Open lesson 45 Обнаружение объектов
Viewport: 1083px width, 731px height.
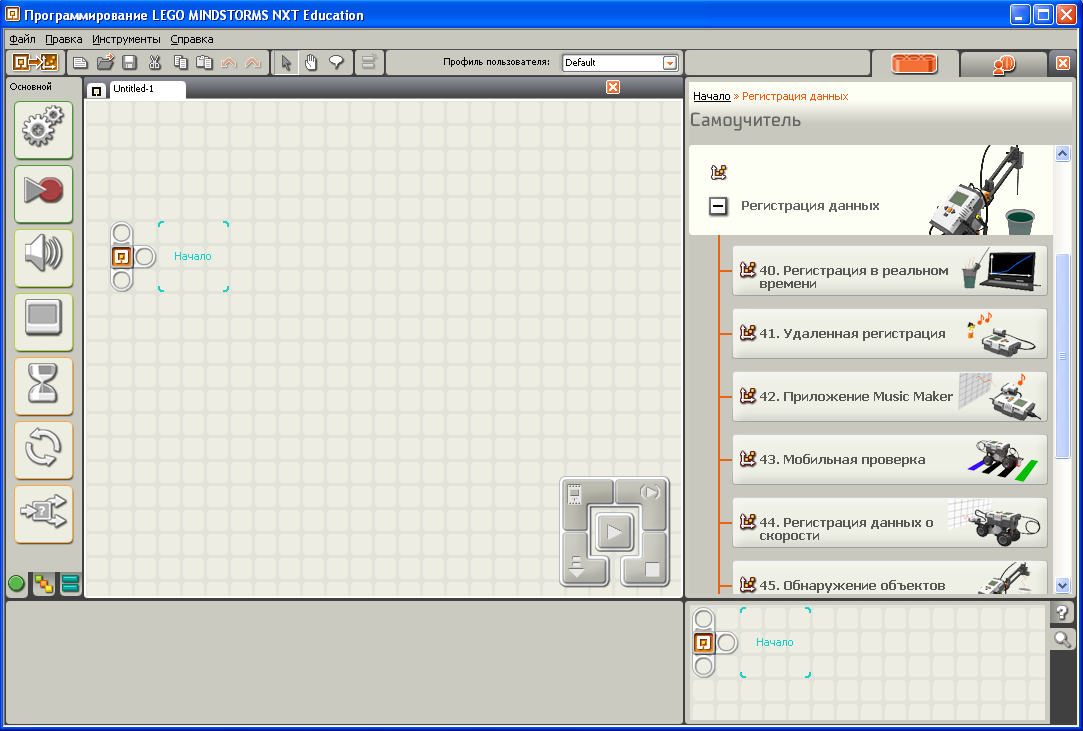coord(890,579)
